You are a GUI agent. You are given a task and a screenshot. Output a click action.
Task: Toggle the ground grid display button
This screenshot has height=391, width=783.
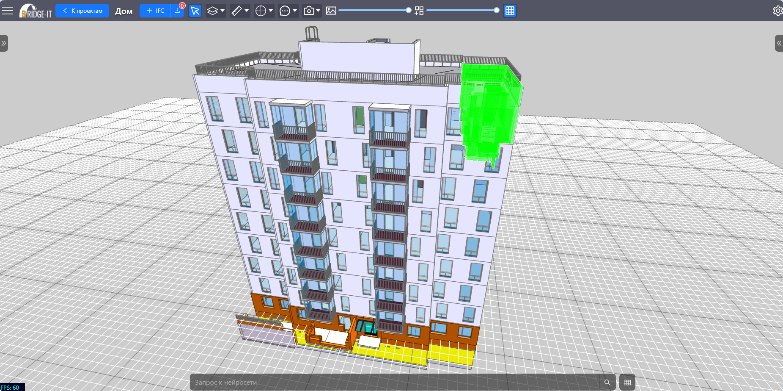click(x=510, y=10)
